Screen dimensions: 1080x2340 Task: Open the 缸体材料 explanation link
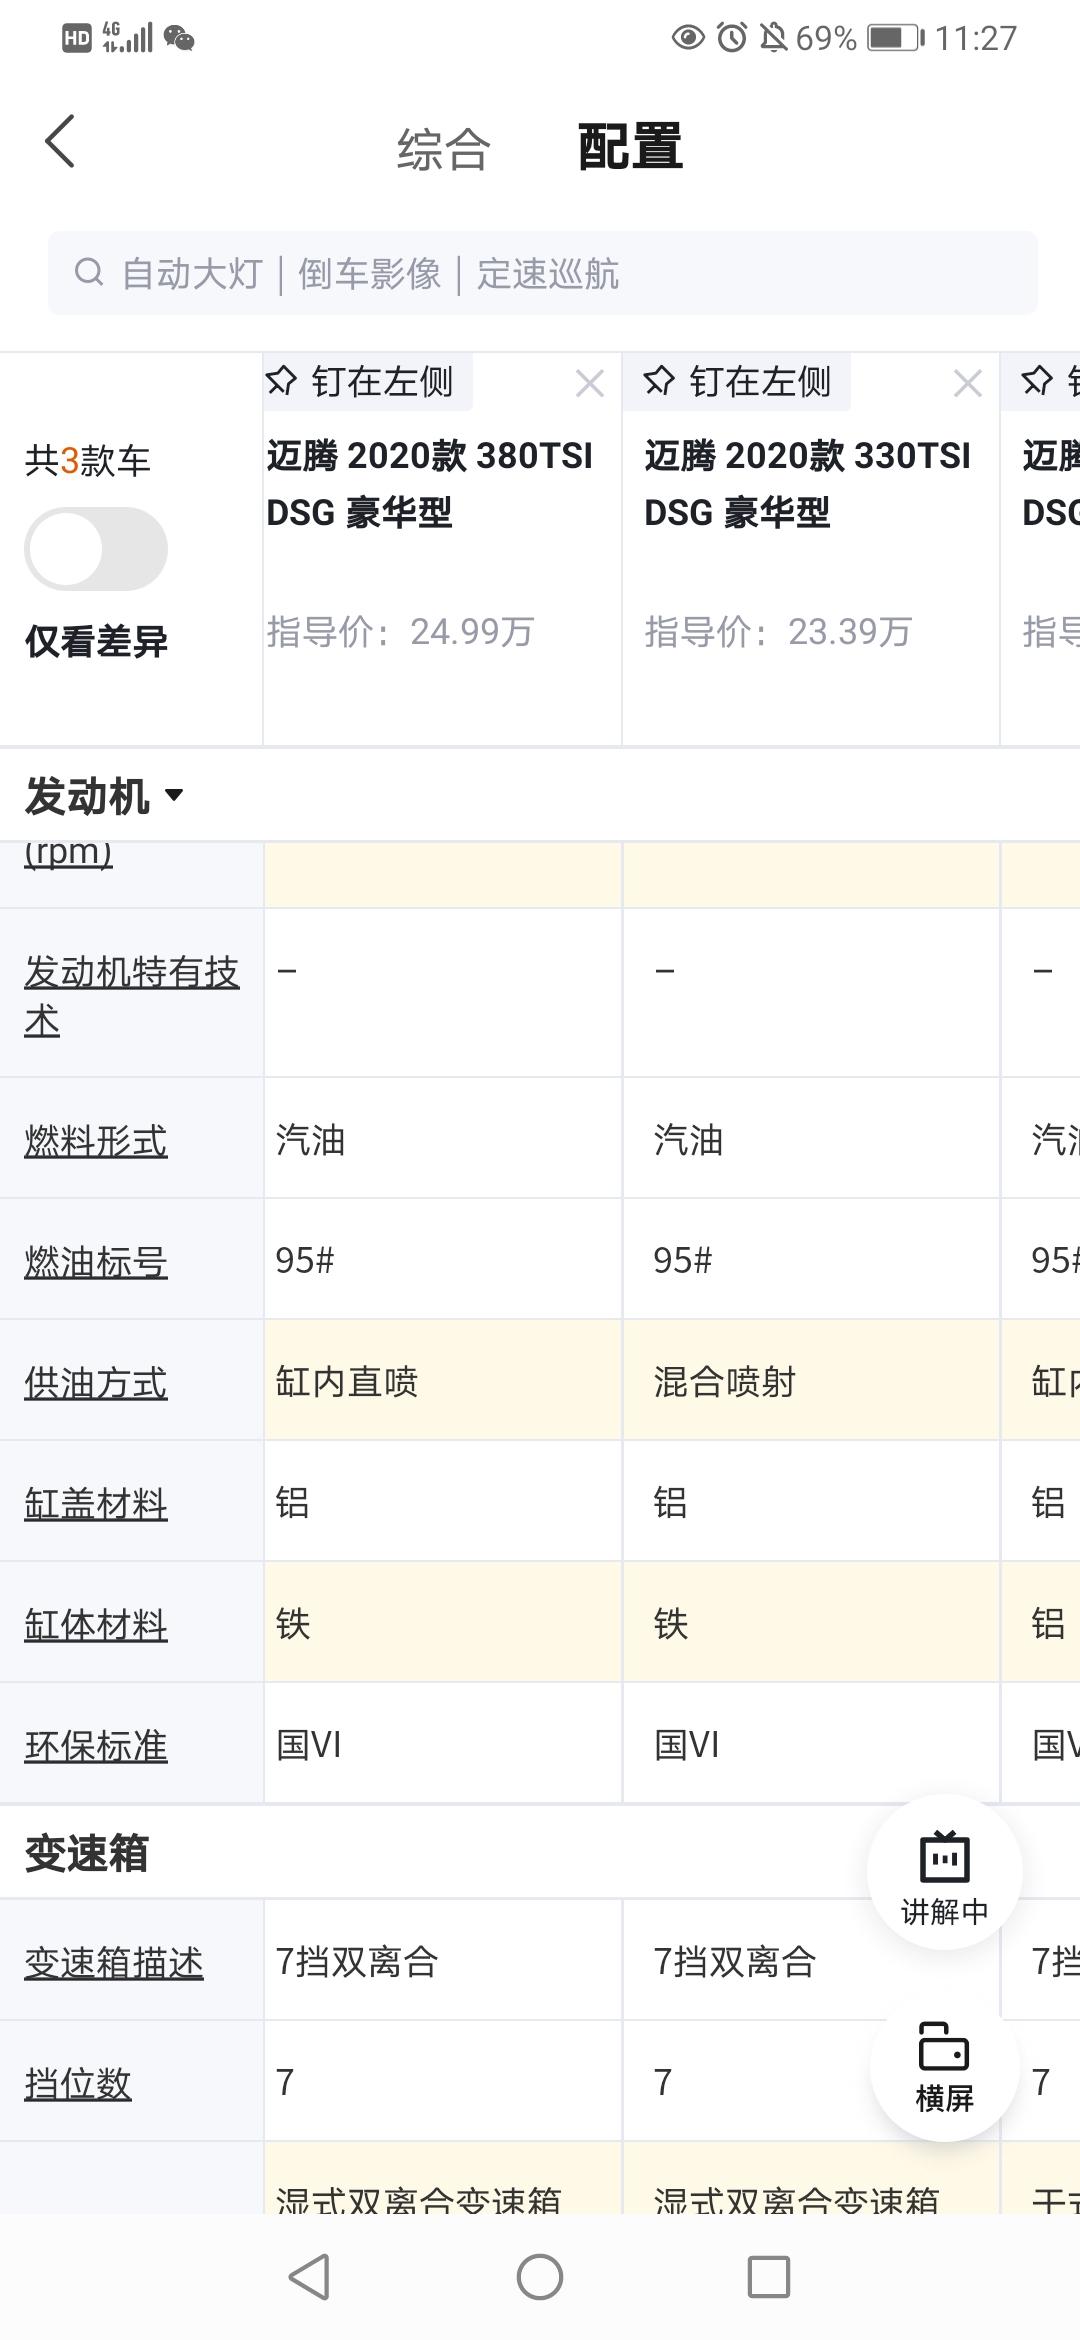(96, 1625)
